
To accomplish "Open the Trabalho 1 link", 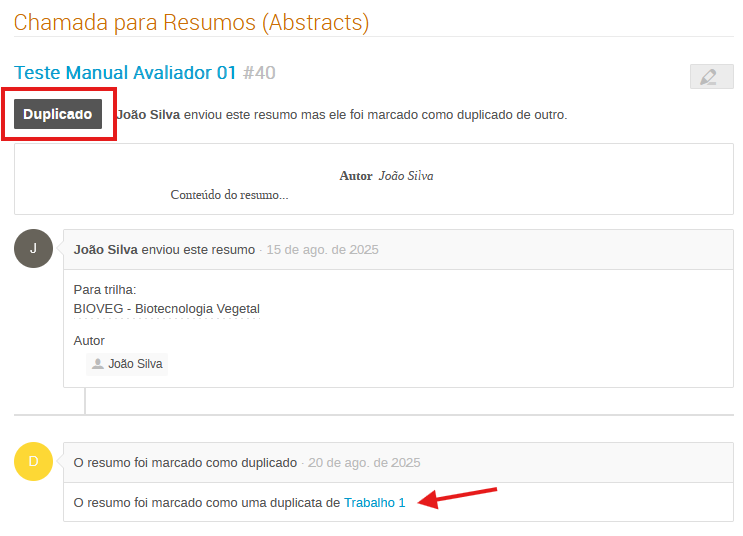I will pos(375,503).
